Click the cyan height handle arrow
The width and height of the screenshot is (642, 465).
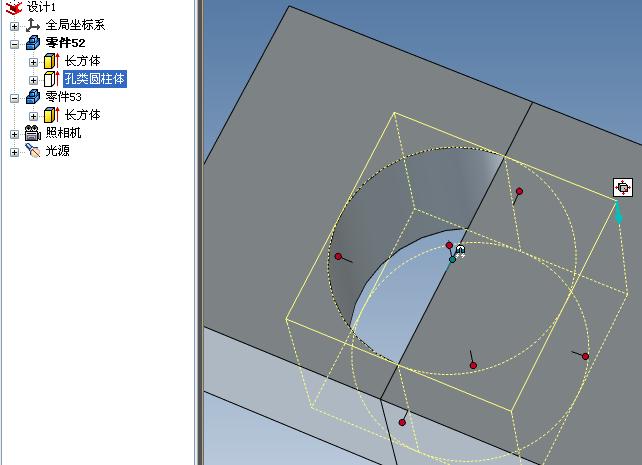(x=619, y=213)
